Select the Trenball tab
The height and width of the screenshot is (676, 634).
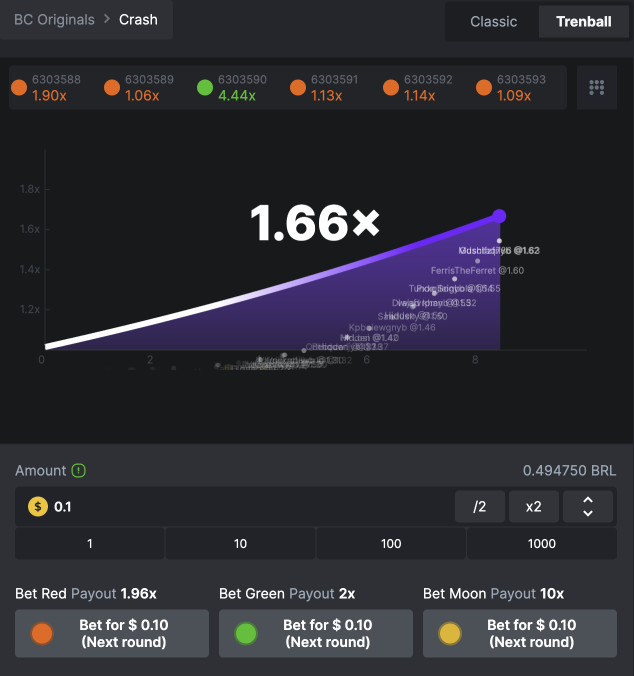(x=584, y=22)
